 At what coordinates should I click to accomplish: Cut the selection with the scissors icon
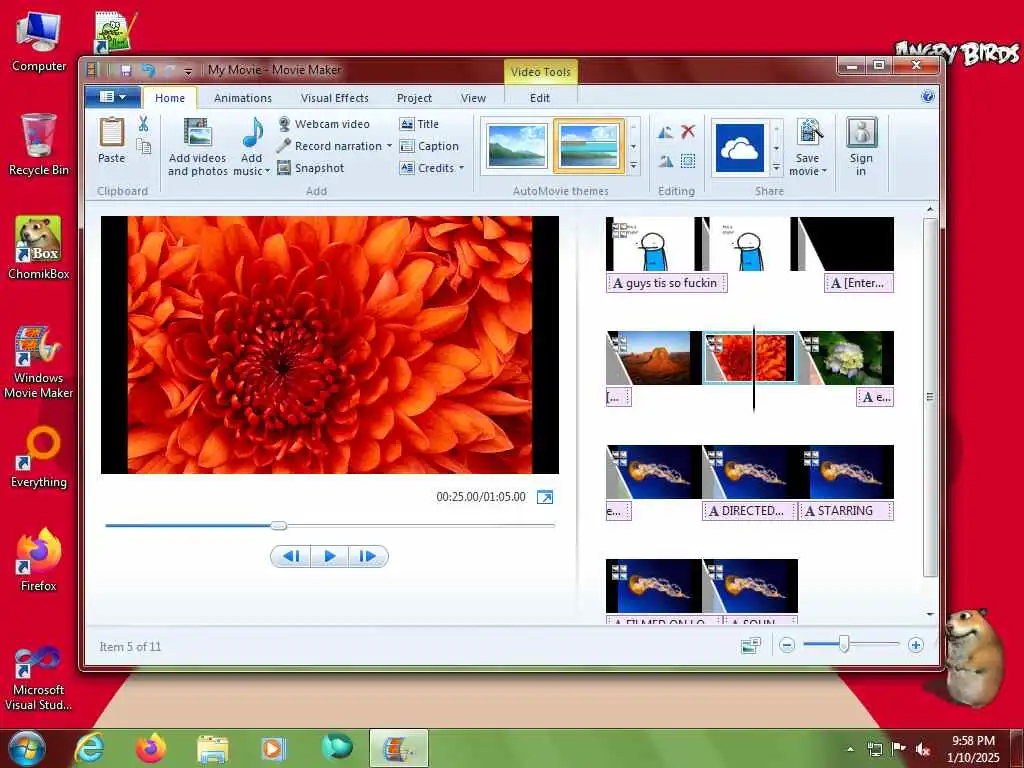pos(144,123)
